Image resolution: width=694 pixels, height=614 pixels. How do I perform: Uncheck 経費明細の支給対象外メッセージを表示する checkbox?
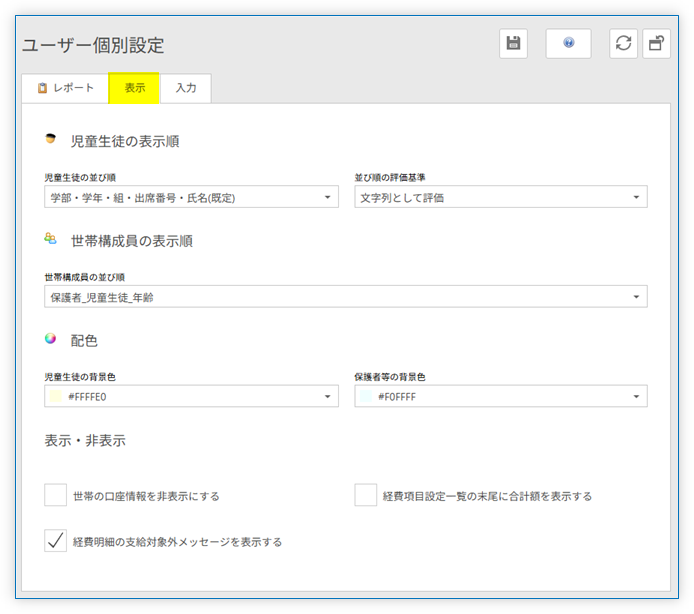(55, 541)
